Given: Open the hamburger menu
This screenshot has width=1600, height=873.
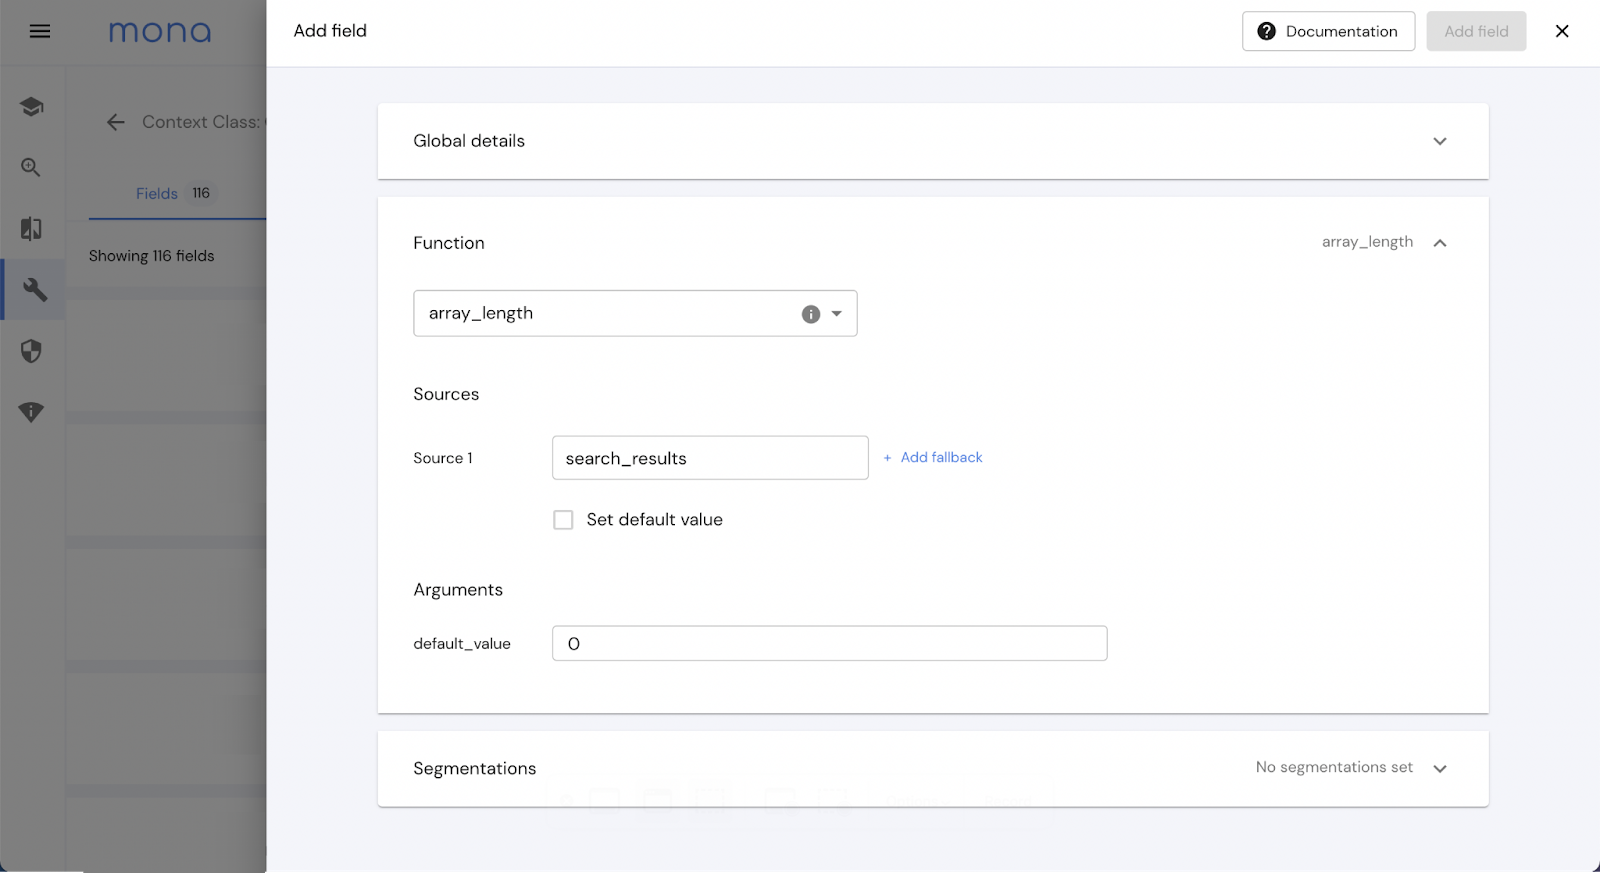Looking at the screenshot, I should 40,31.
